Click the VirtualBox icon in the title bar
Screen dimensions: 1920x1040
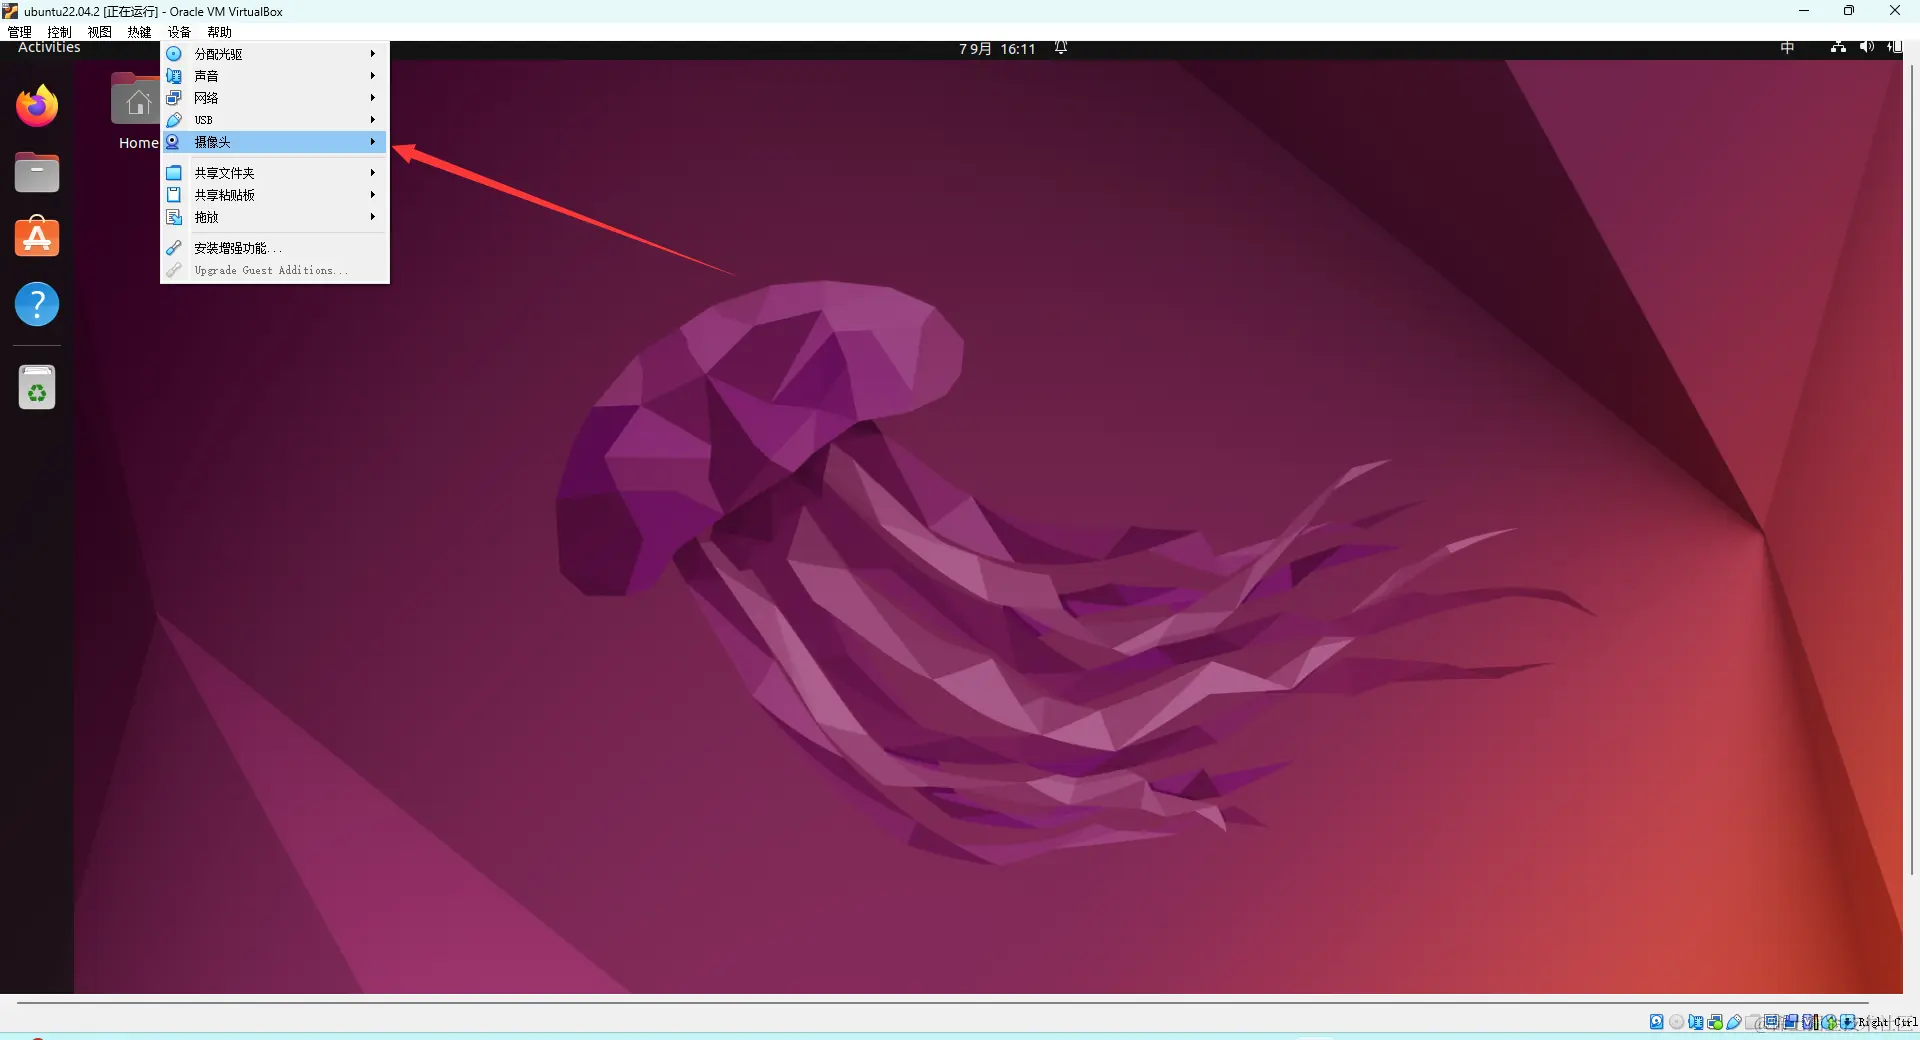[11, 11]
